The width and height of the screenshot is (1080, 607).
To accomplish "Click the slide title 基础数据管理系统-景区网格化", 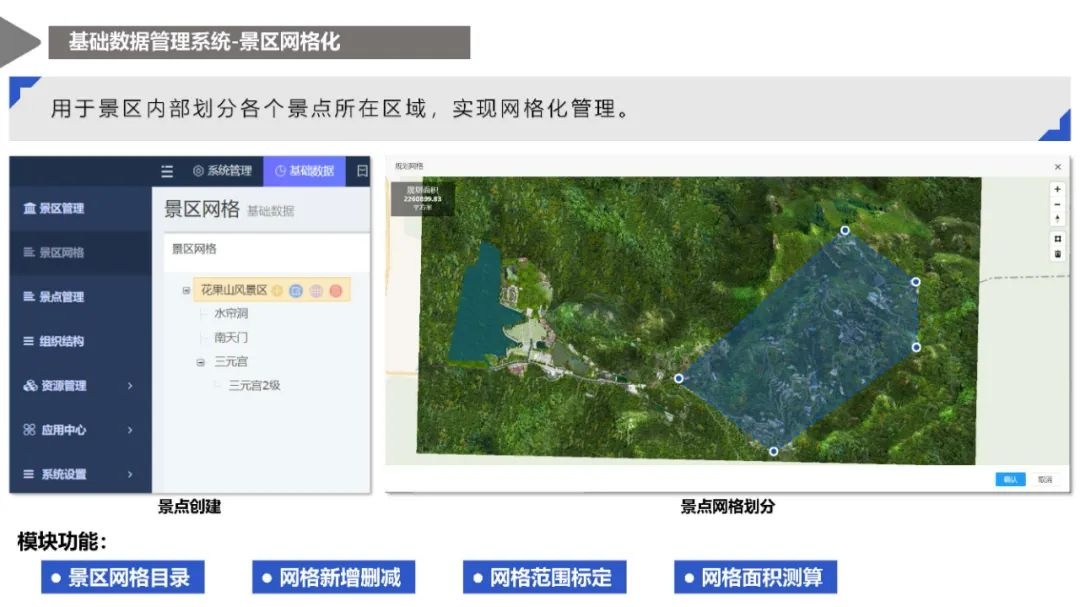I will click(x=204, y=42).
